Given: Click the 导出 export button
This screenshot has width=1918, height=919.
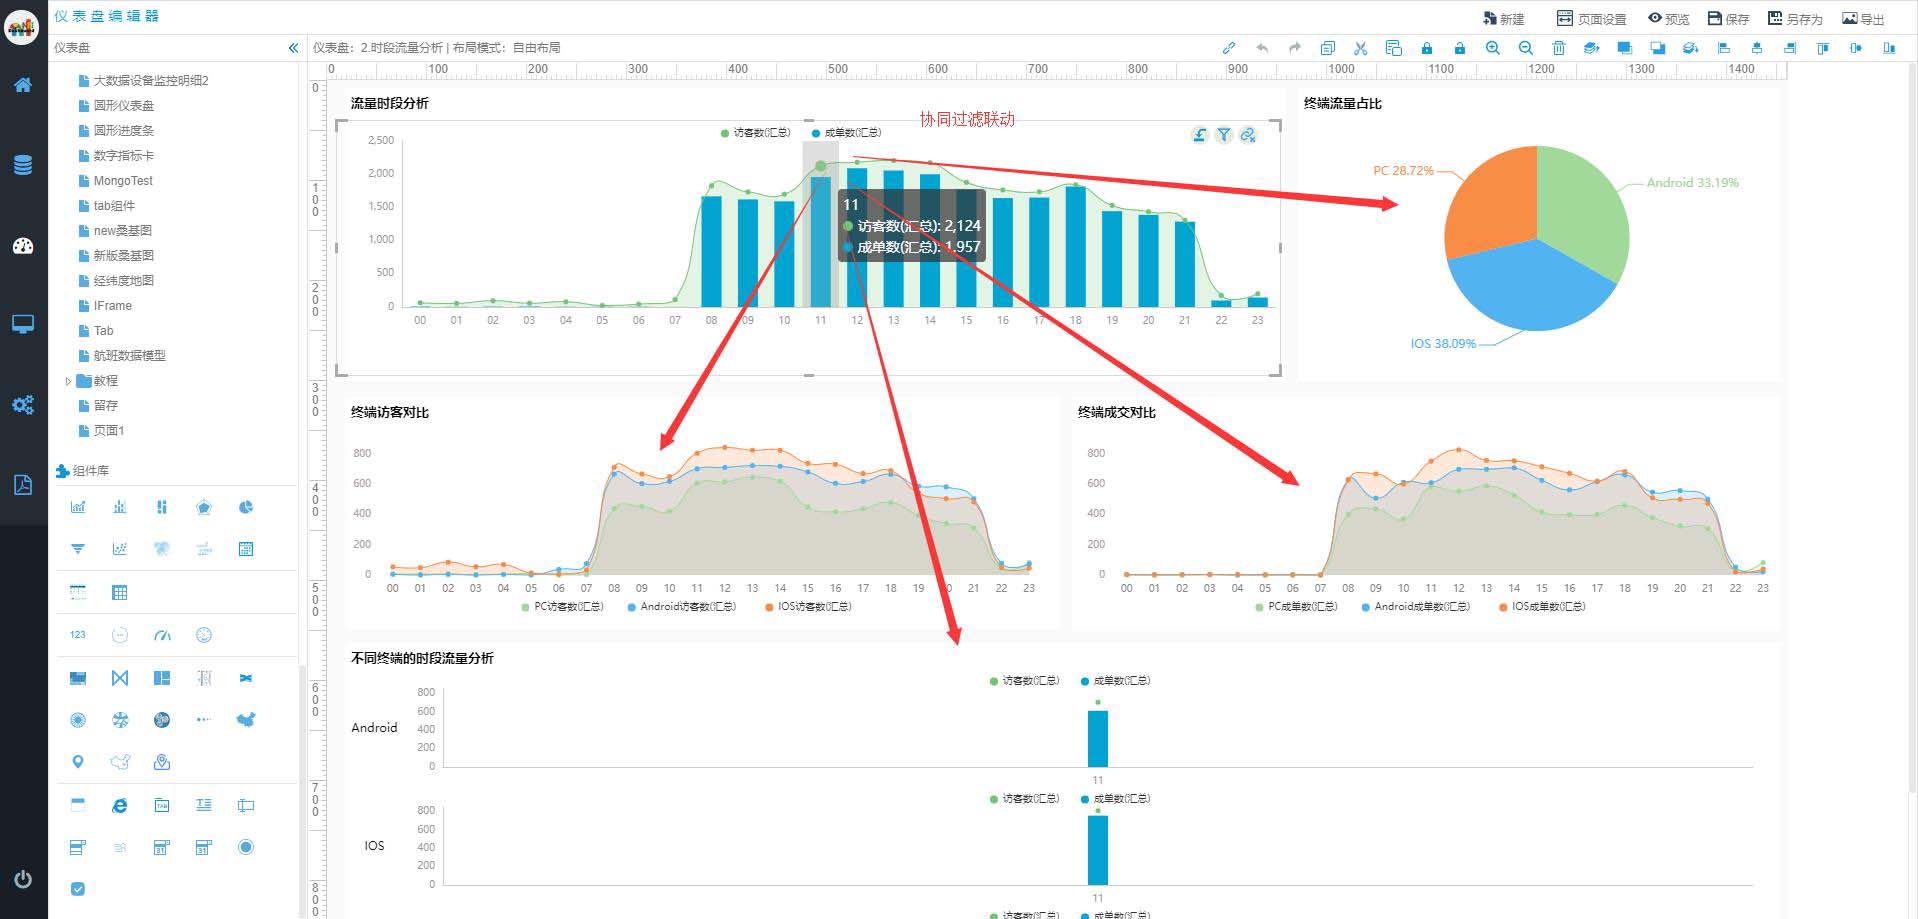Looking at the screenshot, I should pos(1863,19).
